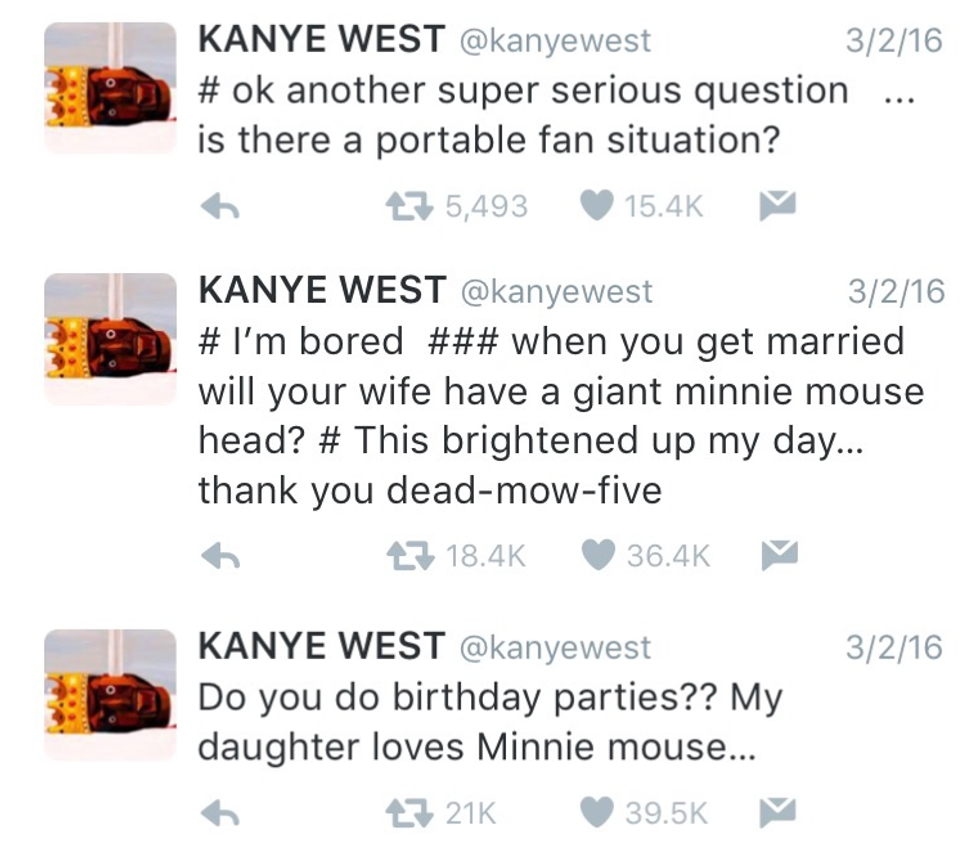Open profile picture on birthday parties tweet

tap(110, 694)
